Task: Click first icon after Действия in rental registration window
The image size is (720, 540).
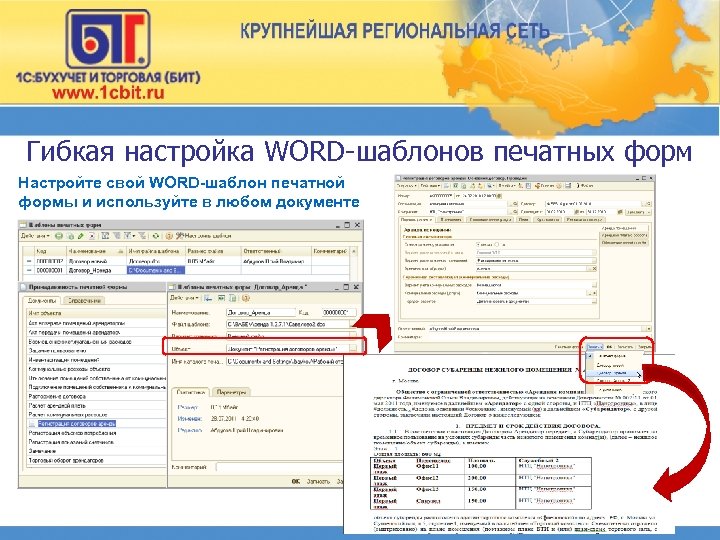Action: 447,186
